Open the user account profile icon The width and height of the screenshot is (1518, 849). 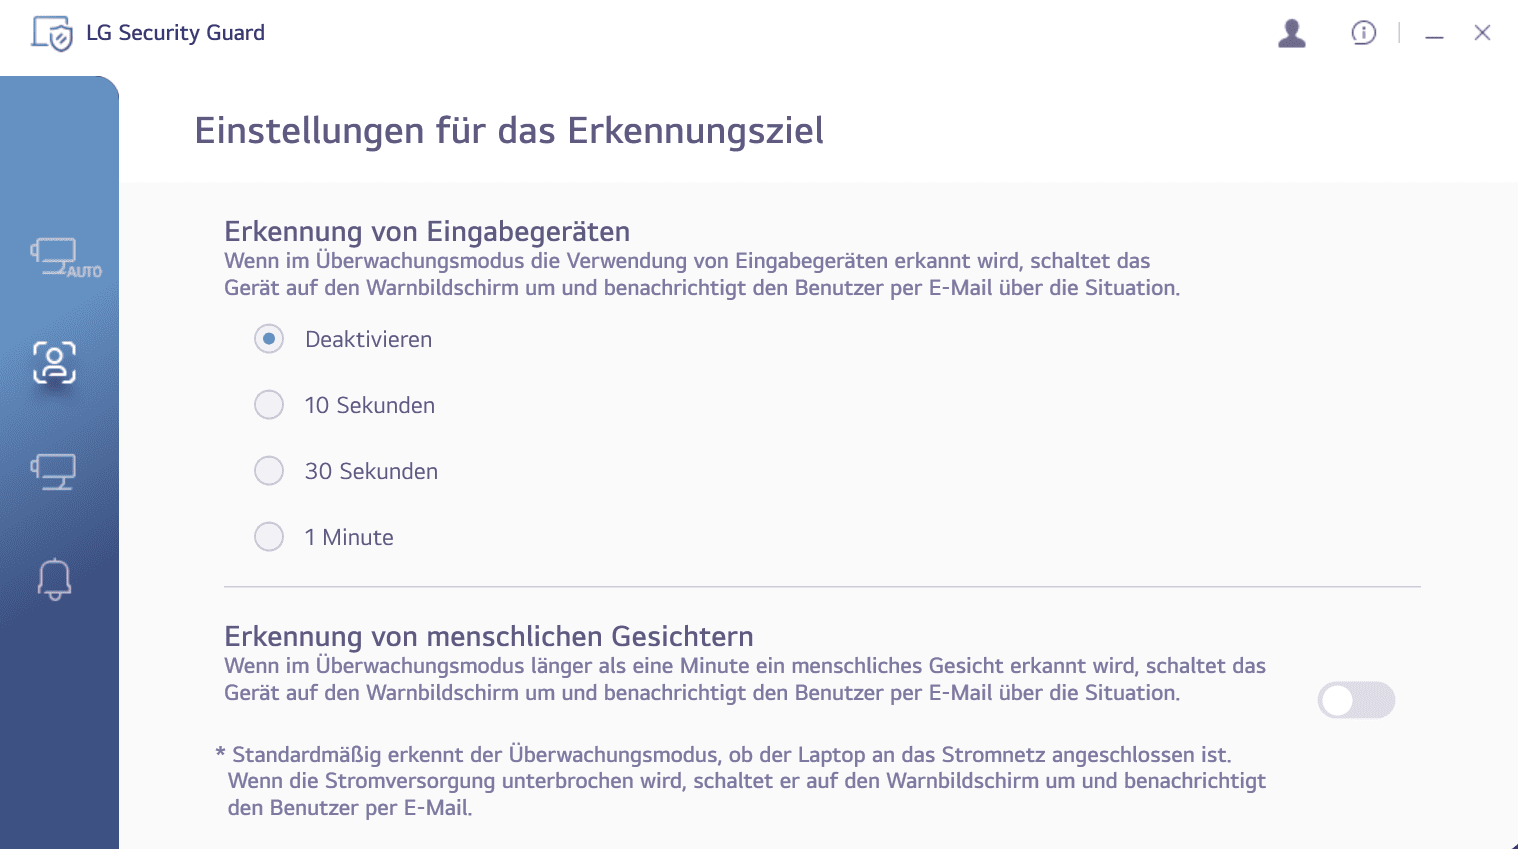coord(1292,33)
